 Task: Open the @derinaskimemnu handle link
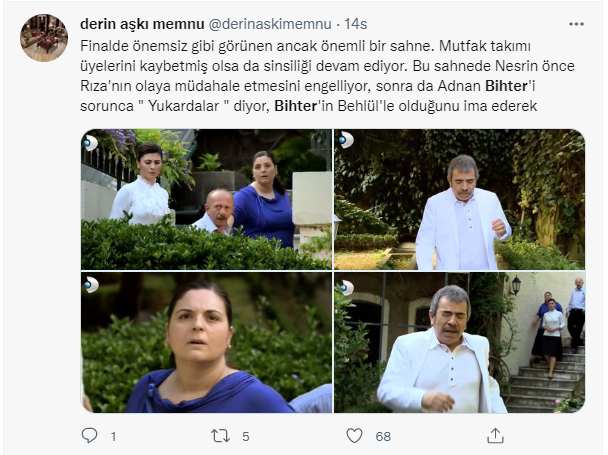coord(270,24)
